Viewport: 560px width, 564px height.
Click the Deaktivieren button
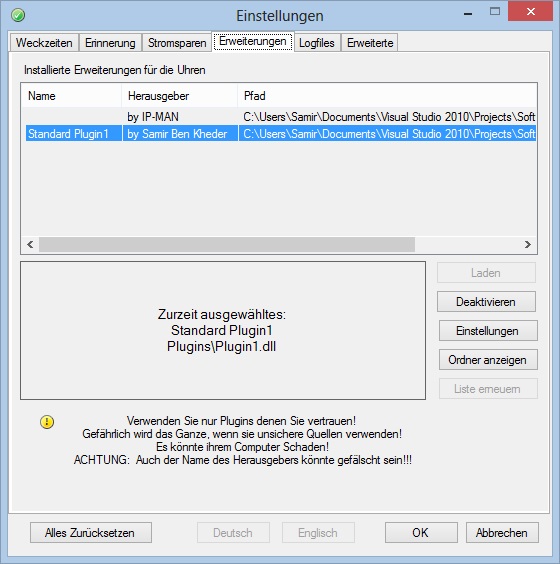click(486, 302)
